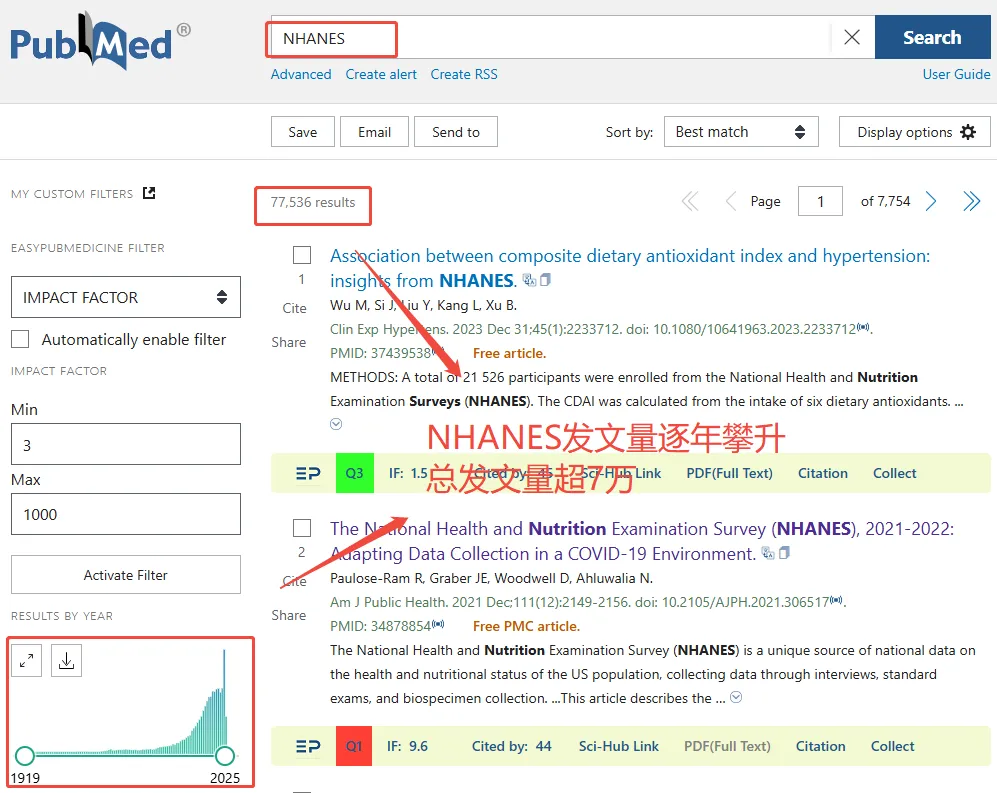Click PMID 37439538 text

pos(381,353)
